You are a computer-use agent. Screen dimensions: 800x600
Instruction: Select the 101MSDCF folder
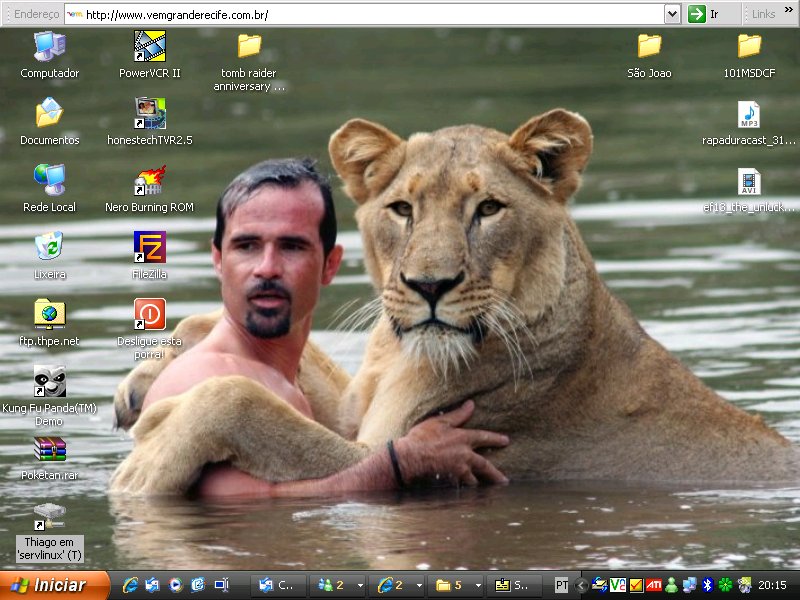pyautogui.click(x=749, y=45)
